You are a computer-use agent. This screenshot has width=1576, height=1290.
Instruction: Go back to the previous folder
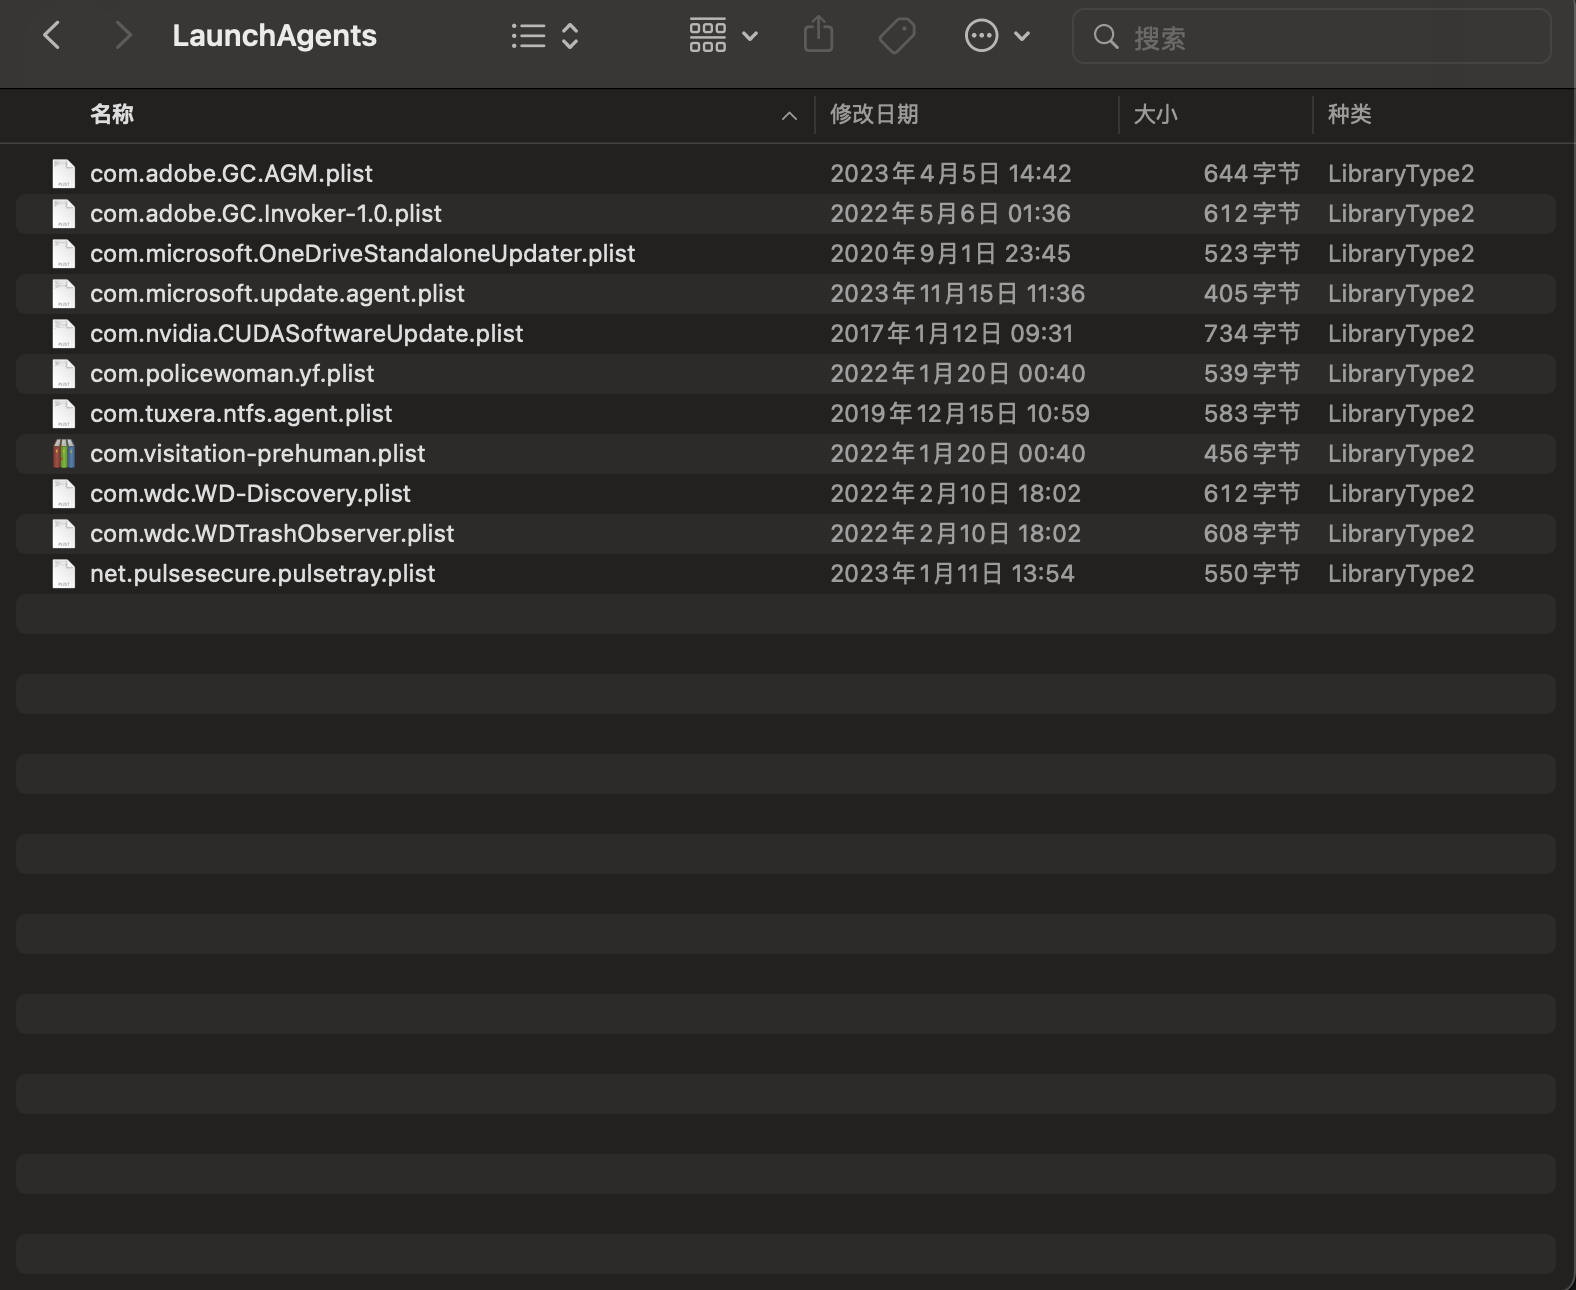(52, 36)
